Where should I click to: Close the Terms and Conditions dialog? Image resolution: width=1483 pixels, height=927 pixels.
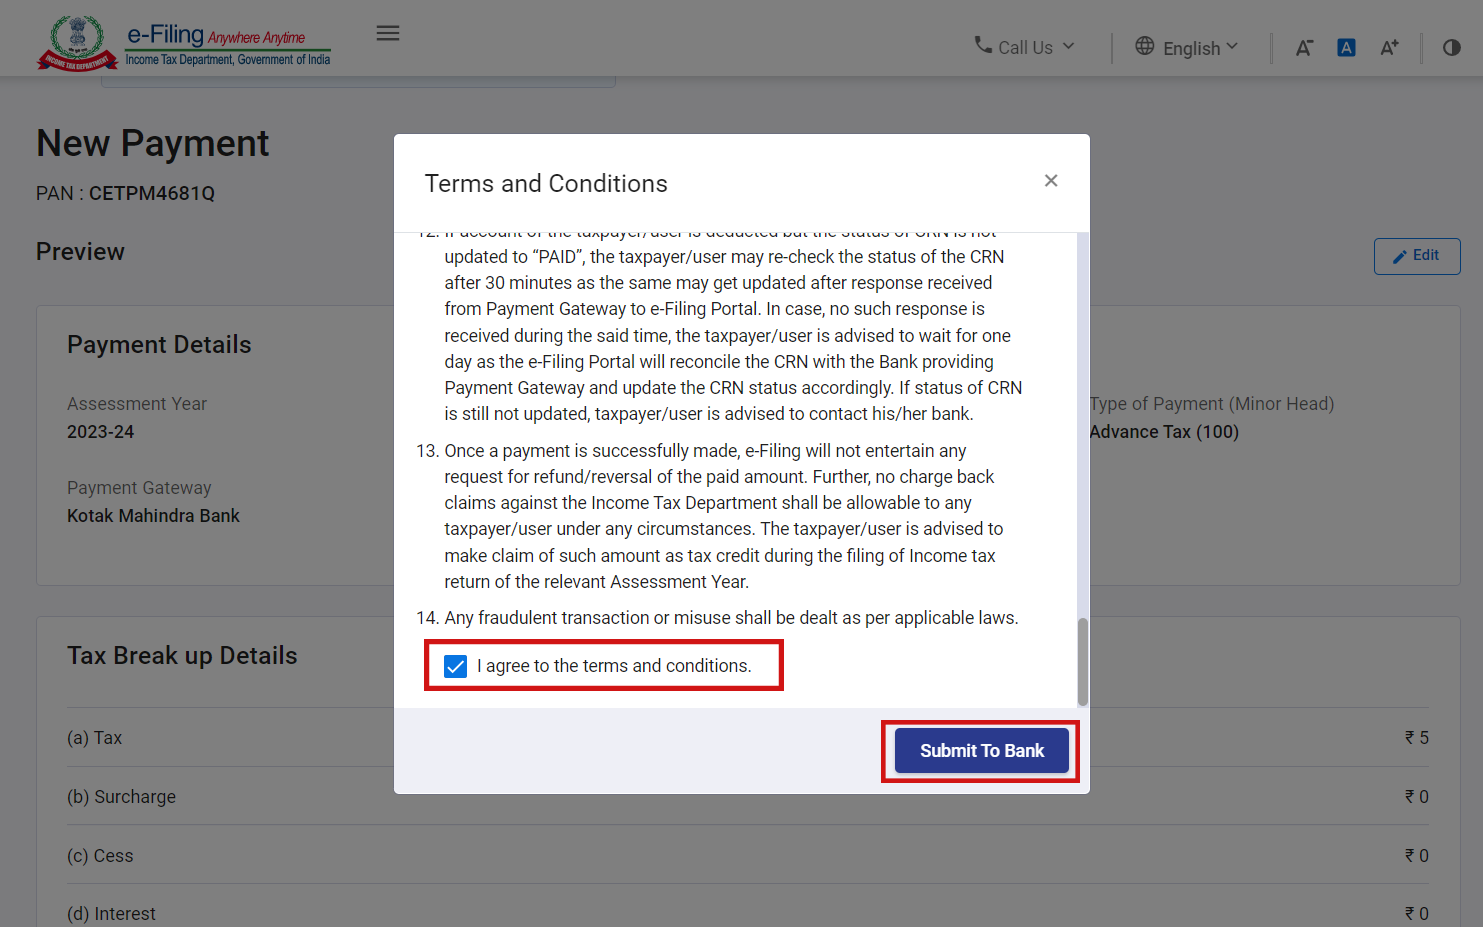[1051, 181]
